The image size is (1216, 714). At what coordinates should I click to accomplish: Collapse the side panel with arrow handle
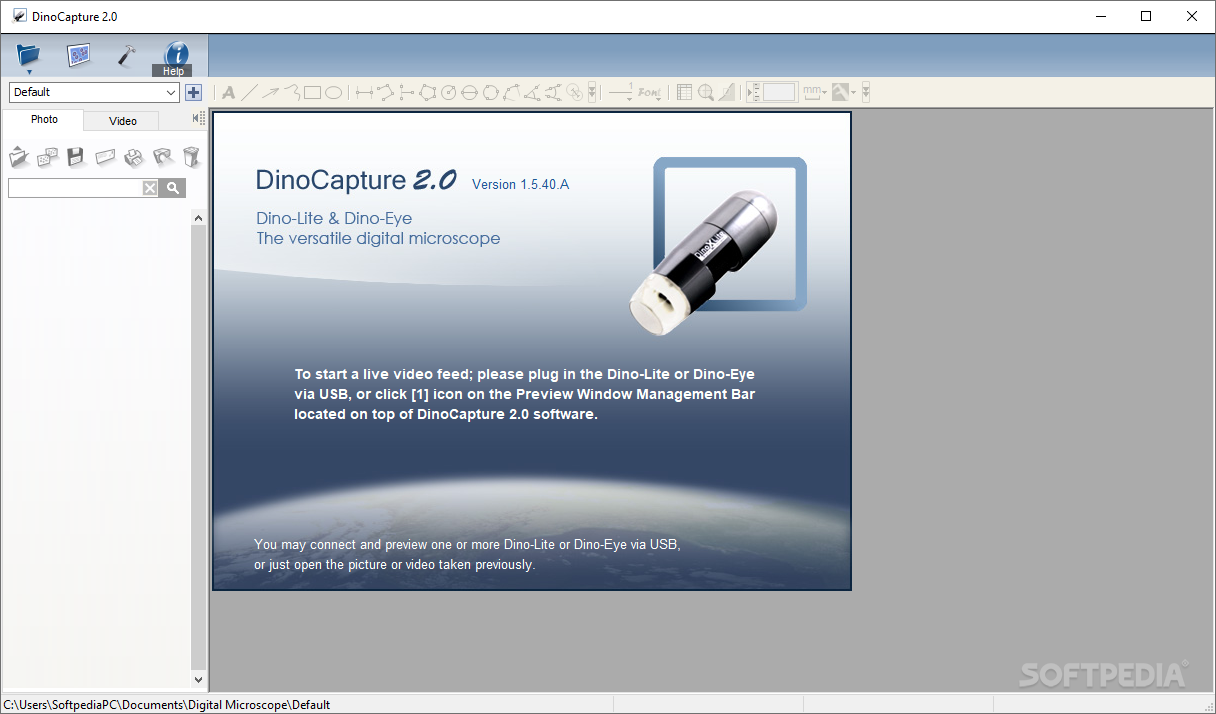198,119
